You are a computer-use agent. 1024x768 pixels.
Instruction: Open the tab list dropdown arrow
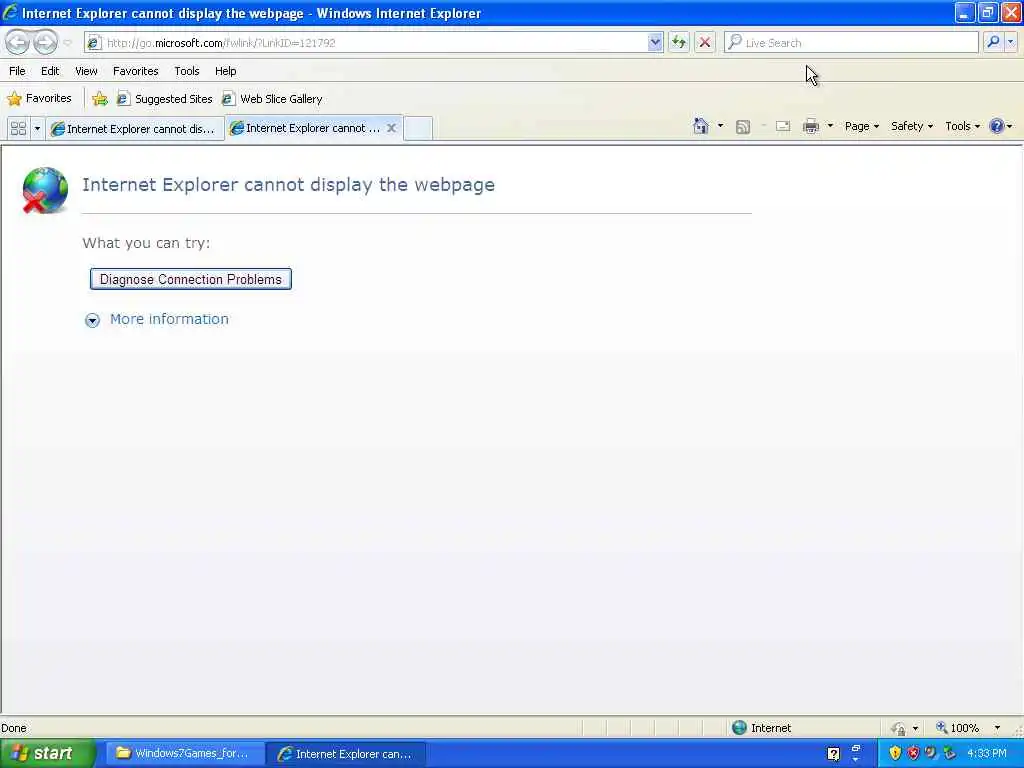tap(37, 128)
